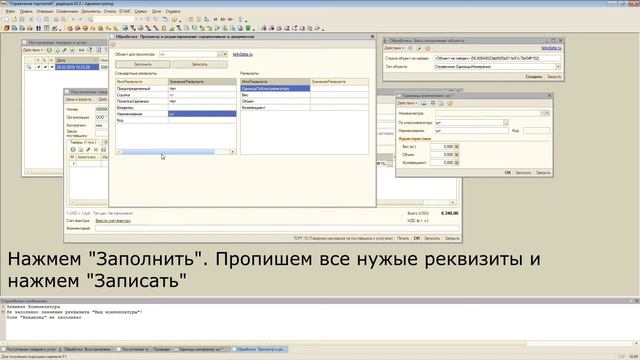
Task: Click the Код field in Единицы измерения window
Action: 536,131
